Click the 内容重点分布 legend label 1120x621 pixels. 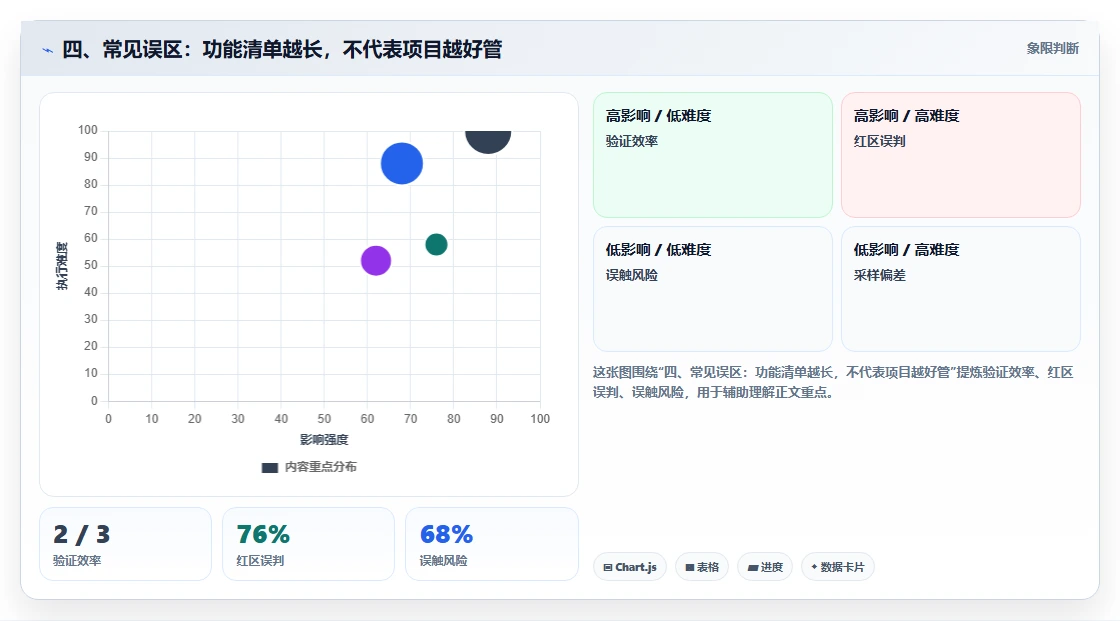point(321,467)
